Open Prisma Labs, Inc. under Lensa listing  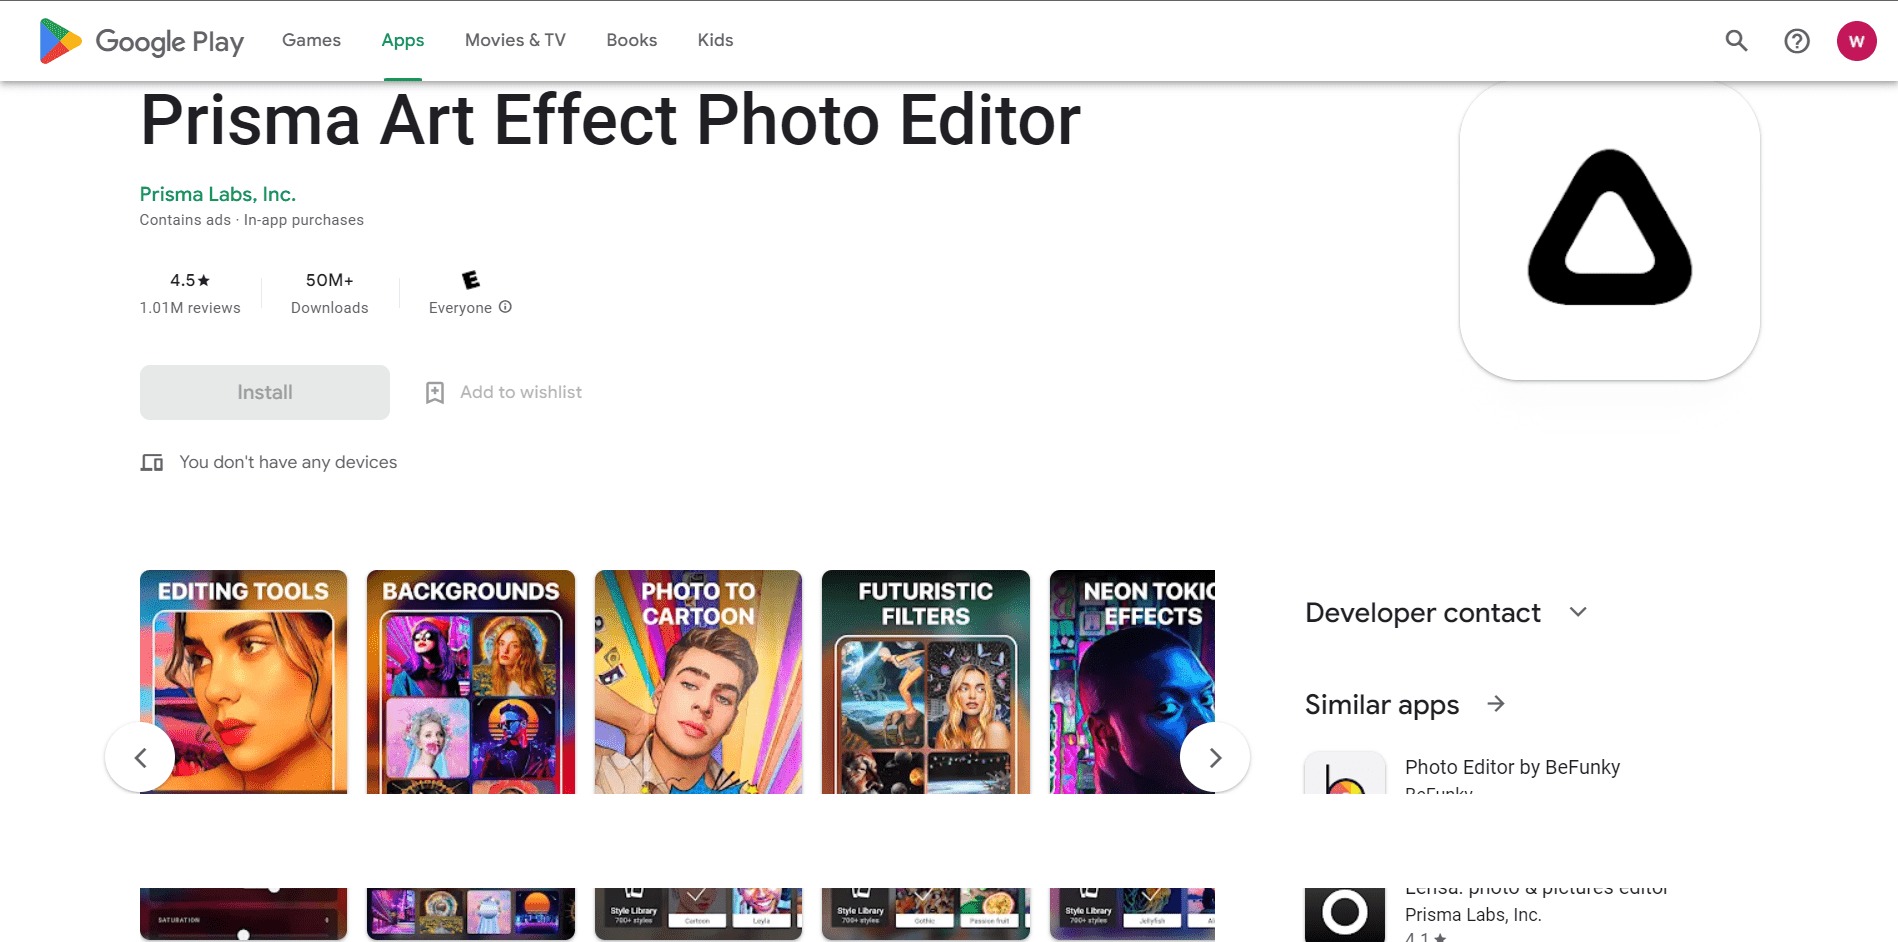pyautogui.click(x=1473, y=915)
